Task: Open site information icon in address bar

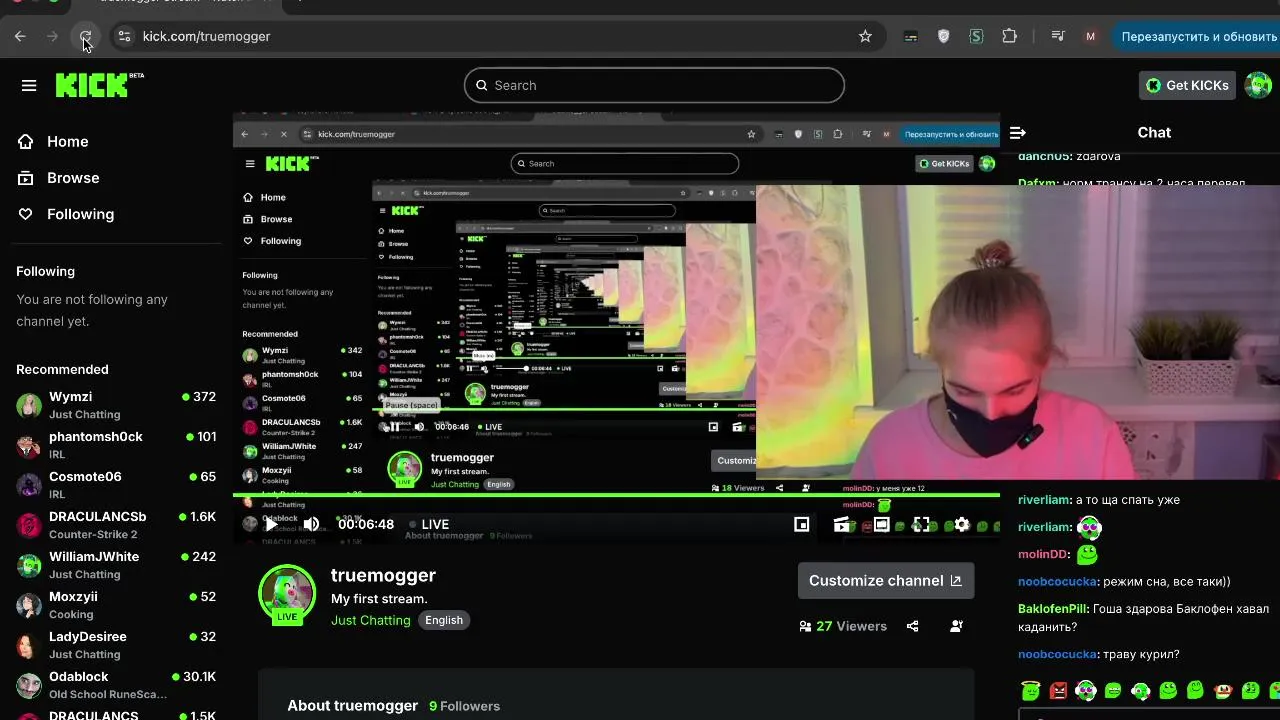Action: pyautogui.click(x=124, y=36)
